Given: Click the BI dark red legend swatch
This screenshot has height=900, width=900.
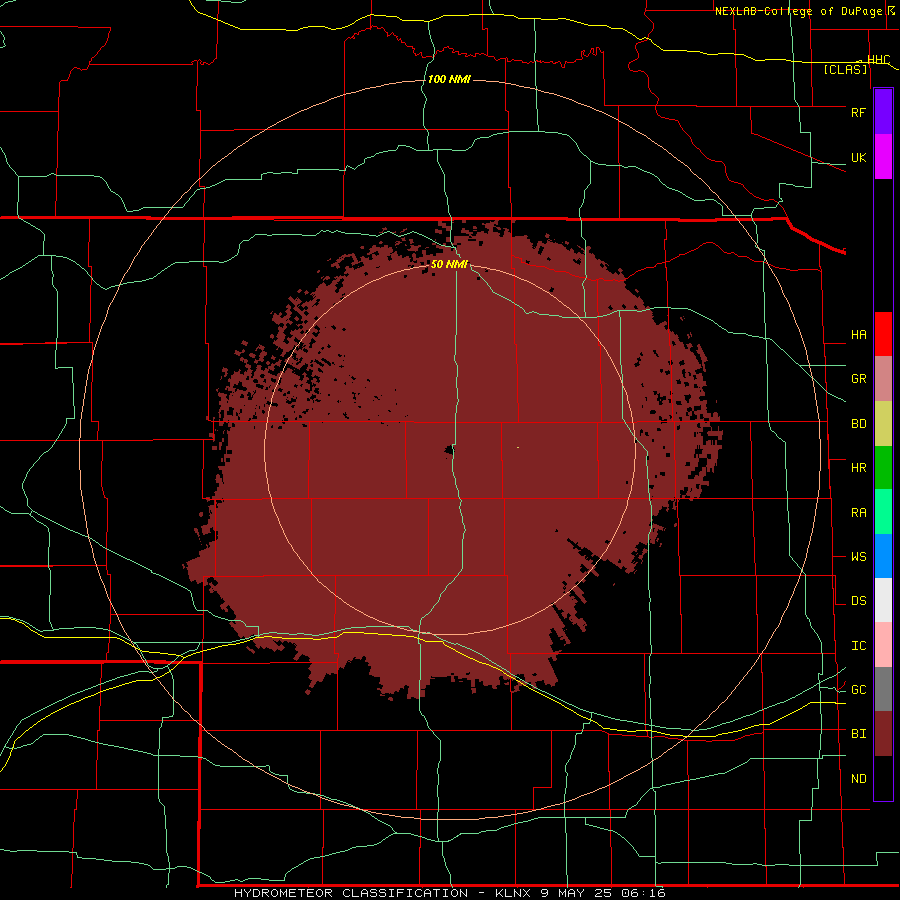Looking at the screenshot, I should point(883,734).
